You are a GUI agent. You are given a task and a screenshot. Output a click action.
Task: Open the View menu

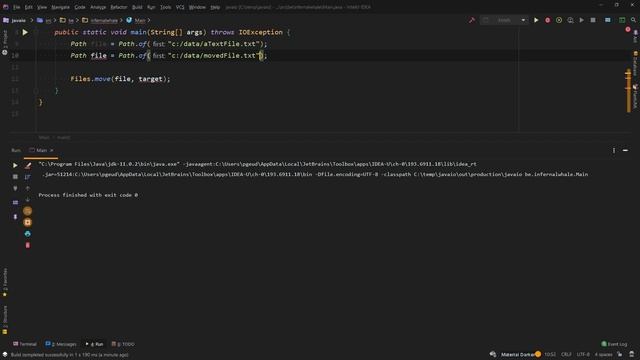[x=42, y=7]
